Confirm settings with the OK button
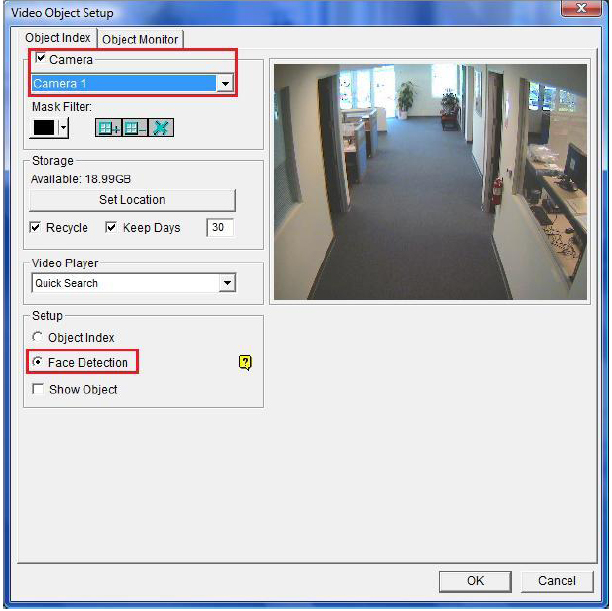This screenshot has width=612, height=611. tap(475, 581)
